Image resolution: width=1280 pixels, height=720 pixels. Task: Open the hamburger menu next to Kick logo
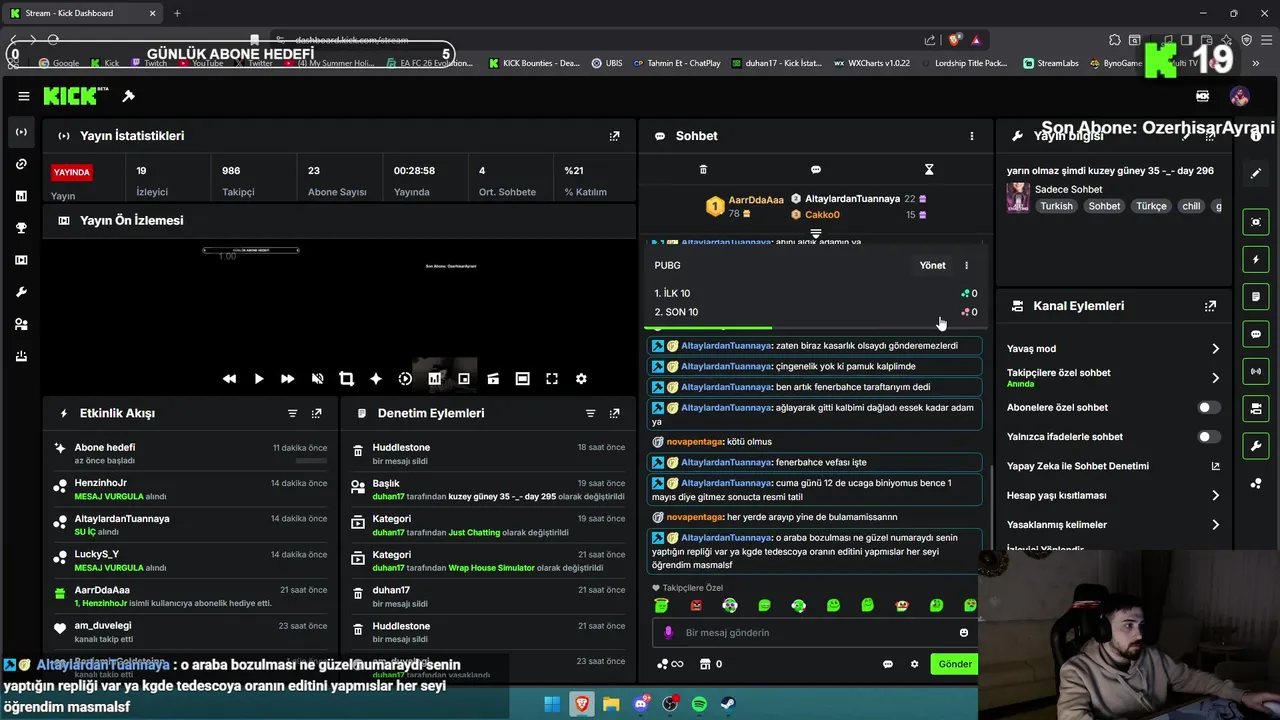[x=23, y=96]
